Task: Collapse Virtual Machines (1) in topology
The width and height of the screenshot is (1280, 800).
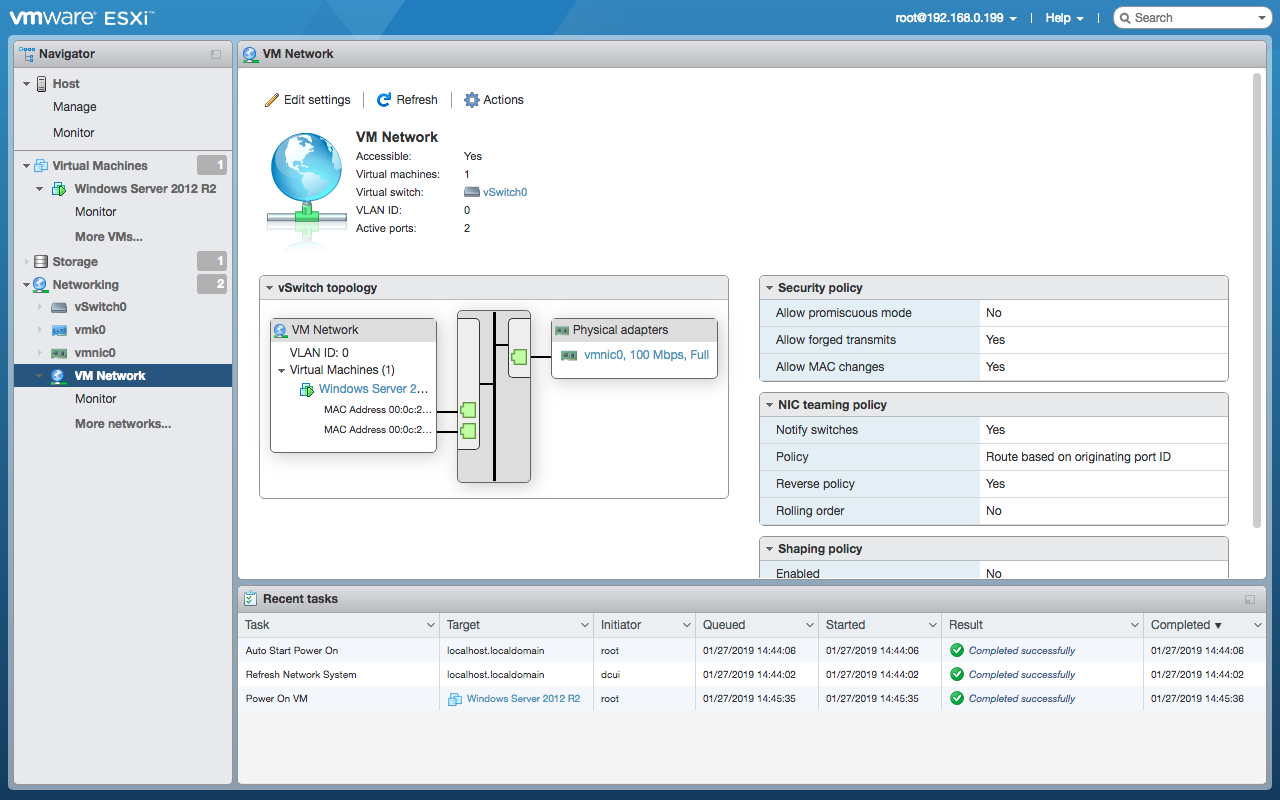Action: coord(279,368)
